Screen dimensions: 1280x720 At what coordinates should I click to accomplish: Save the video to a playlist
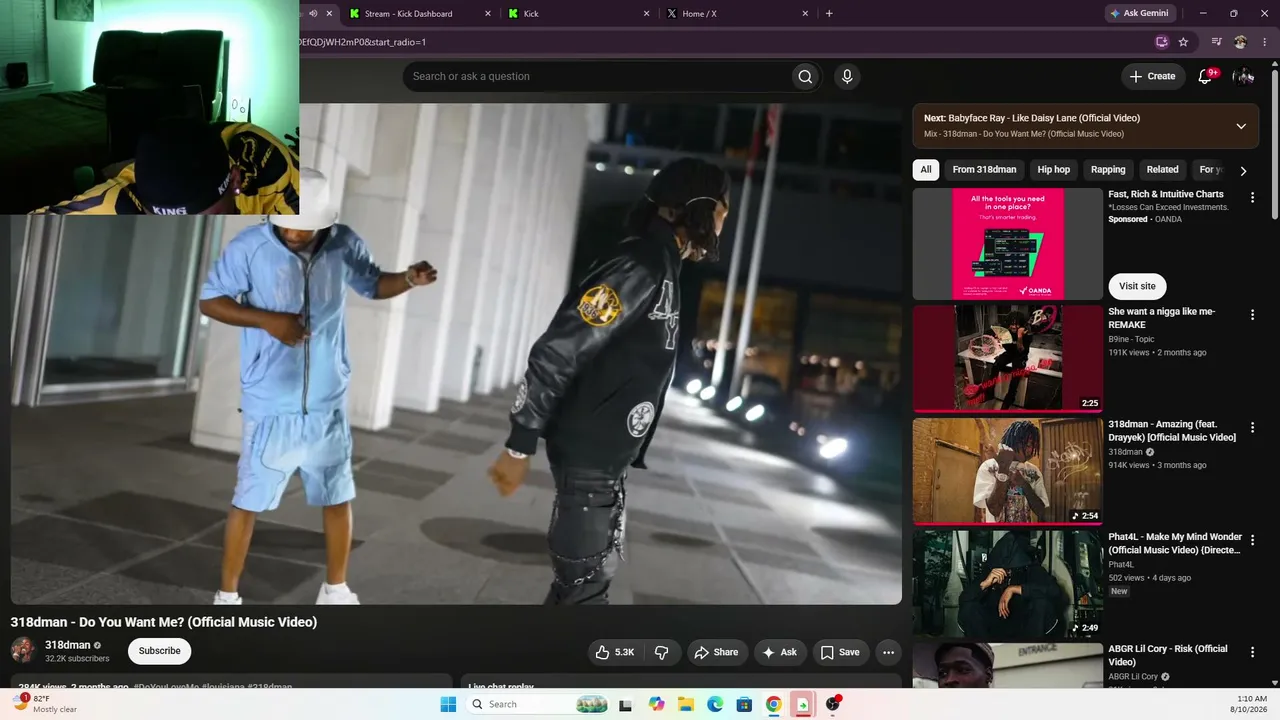840,652
